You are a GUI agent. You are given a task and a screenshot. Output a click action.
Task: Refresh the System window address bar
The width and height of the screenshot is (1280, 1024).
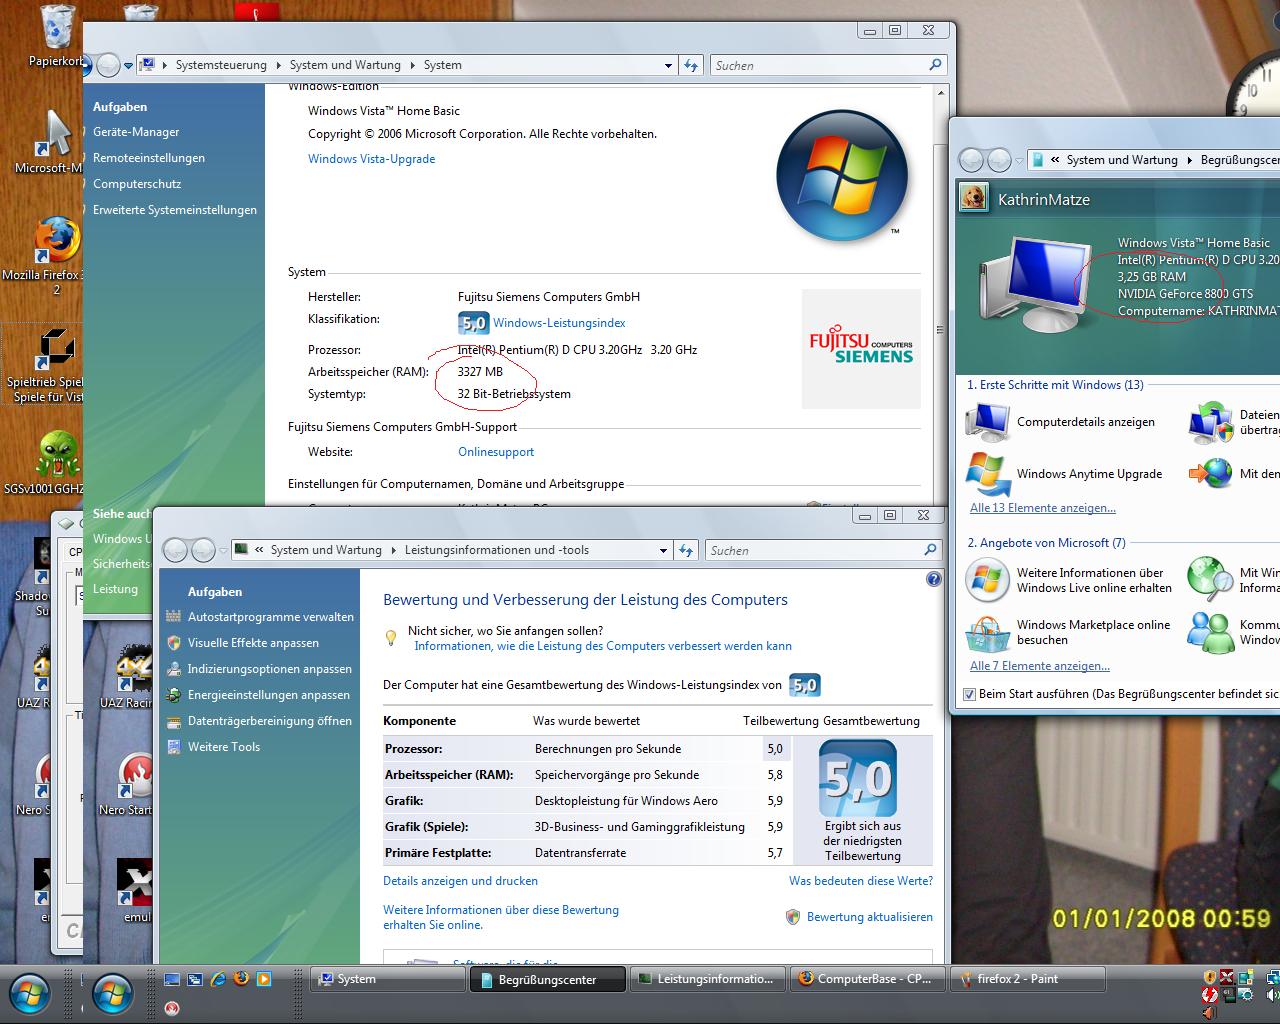pyautogui.click(x=691, y=65)
